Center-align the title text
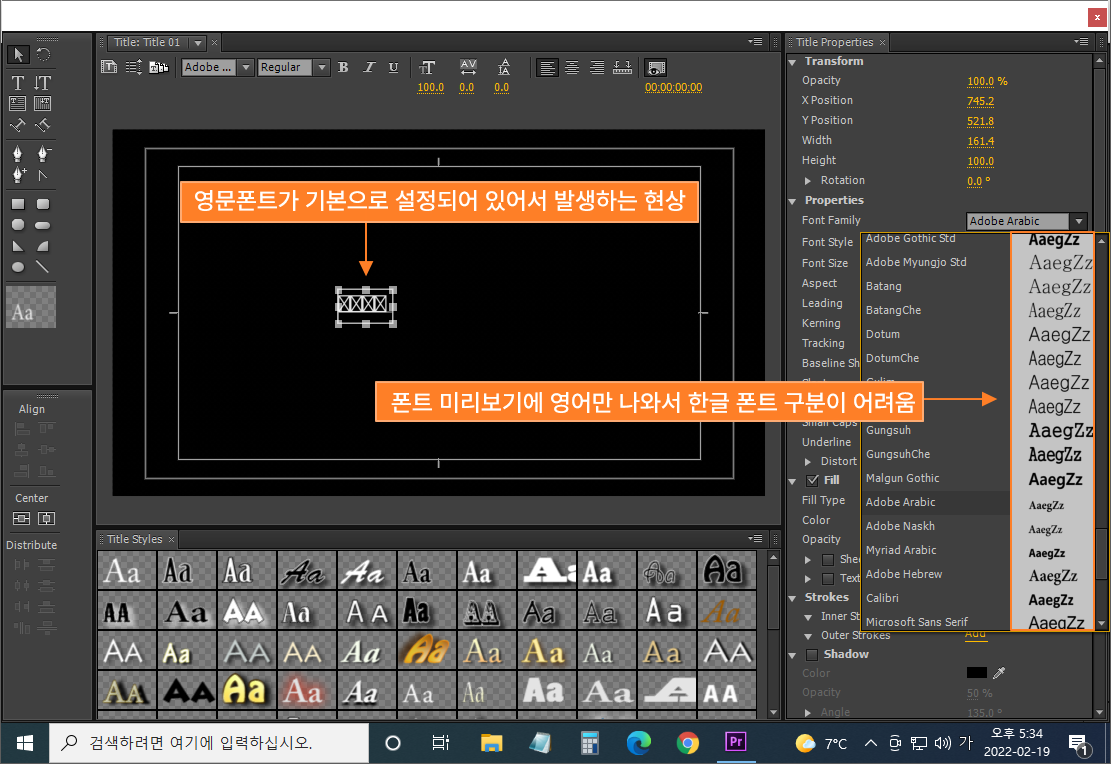1111x764 pixels. [573, 67]
